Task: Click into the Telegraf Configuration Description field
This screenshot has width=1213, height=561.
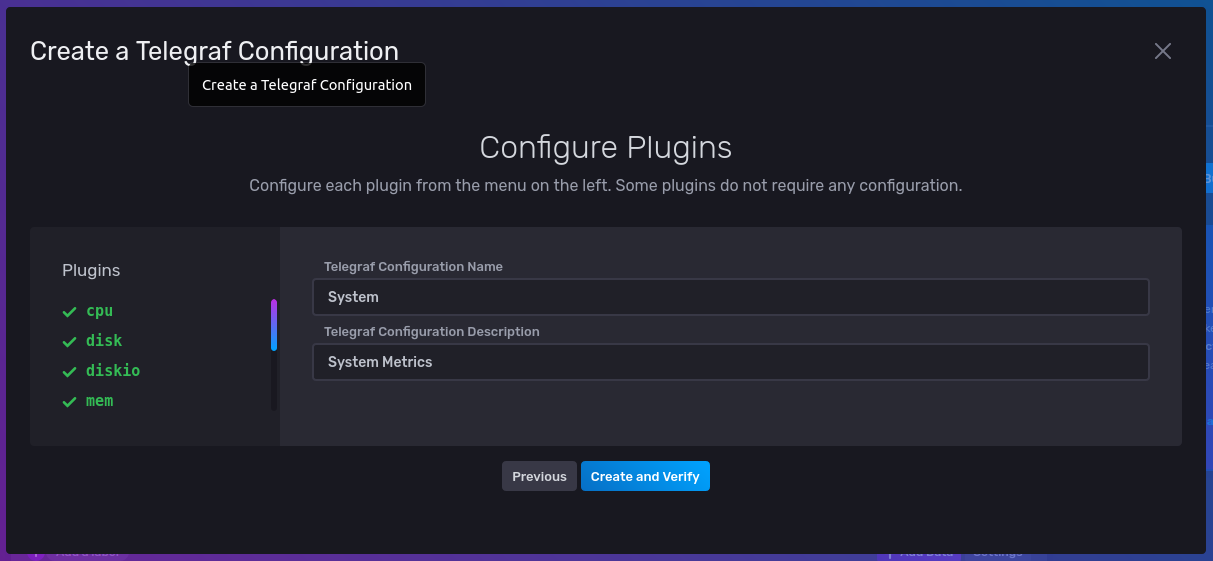Action: (x=730, y=362)
